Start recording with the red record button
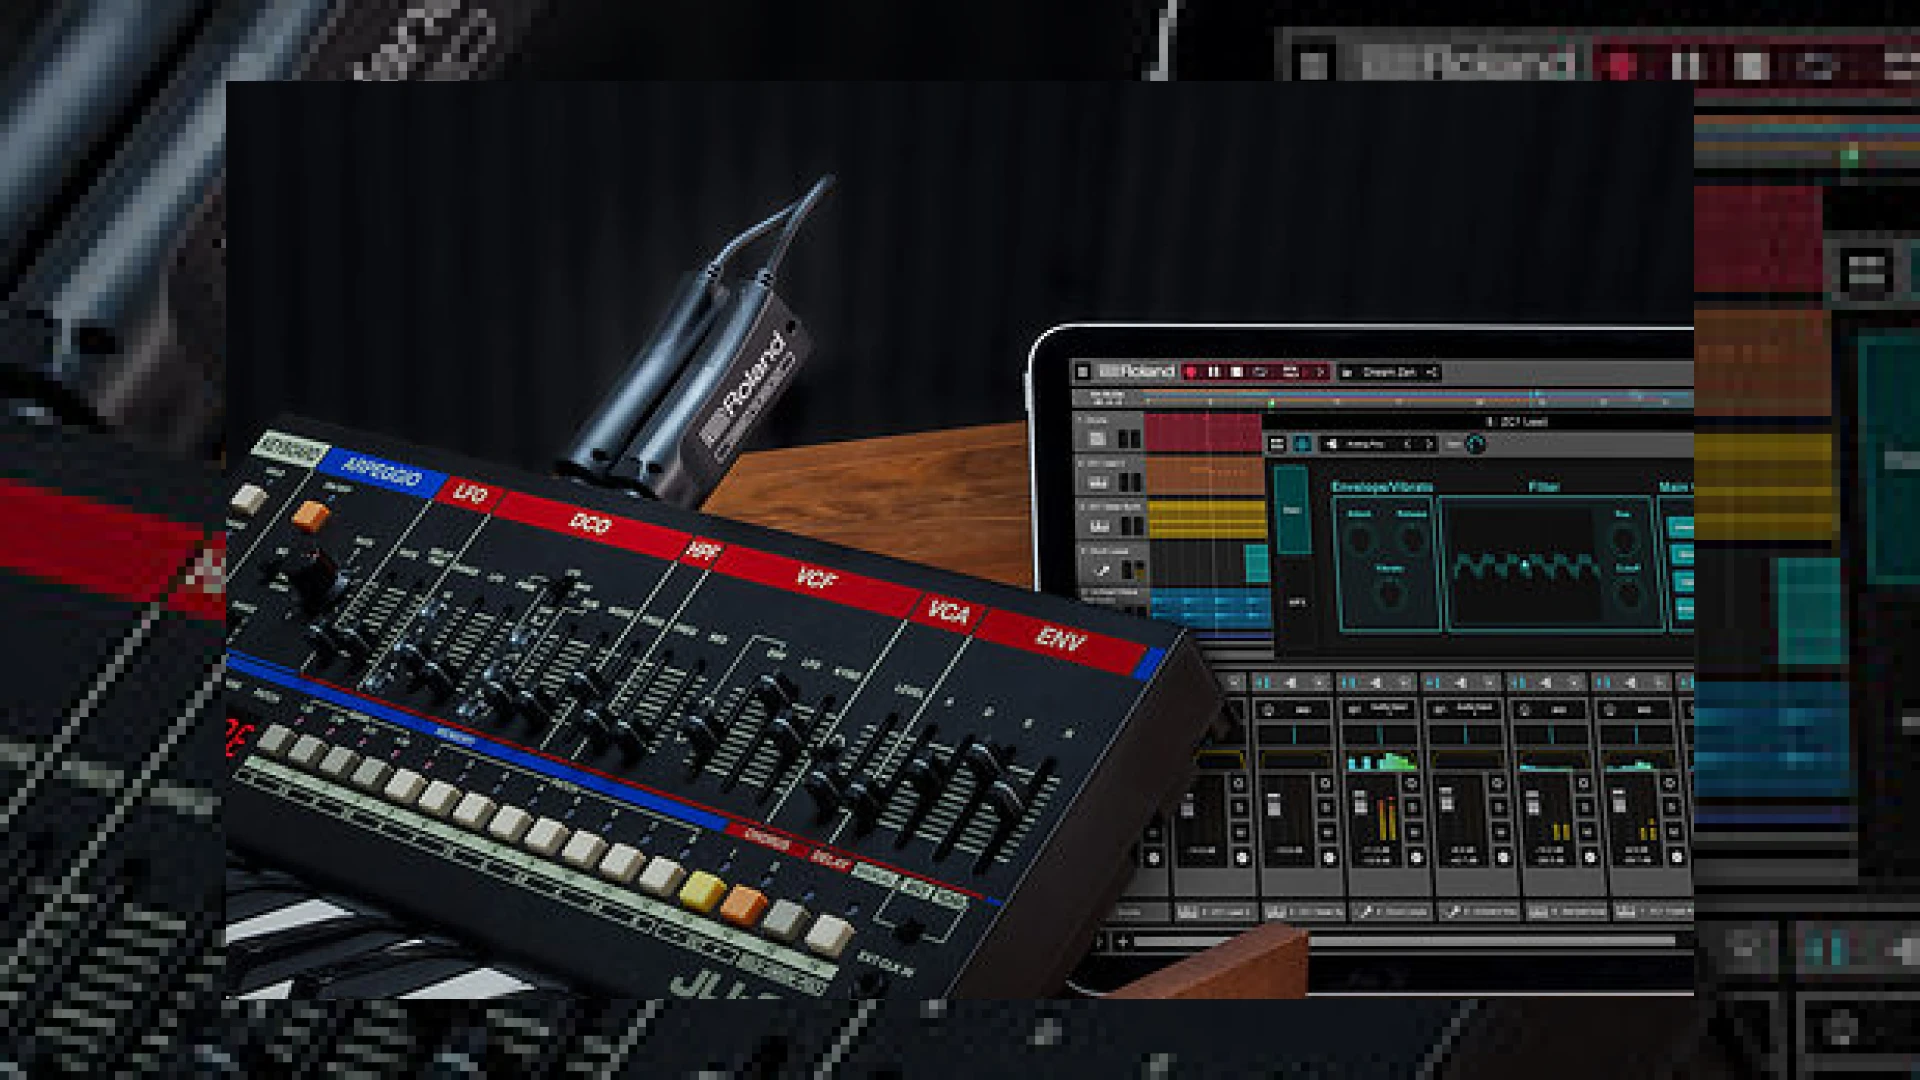This screenshot has height=1080, width=1920. pos(1191,372)
